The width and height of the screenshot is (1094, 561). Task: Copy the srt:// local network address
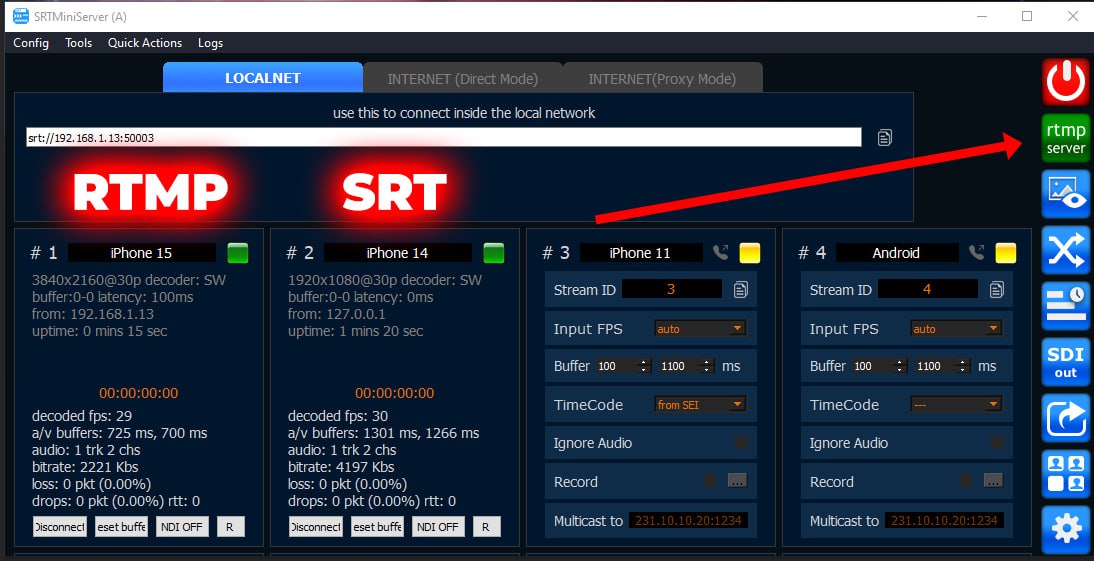click(885, 137)
